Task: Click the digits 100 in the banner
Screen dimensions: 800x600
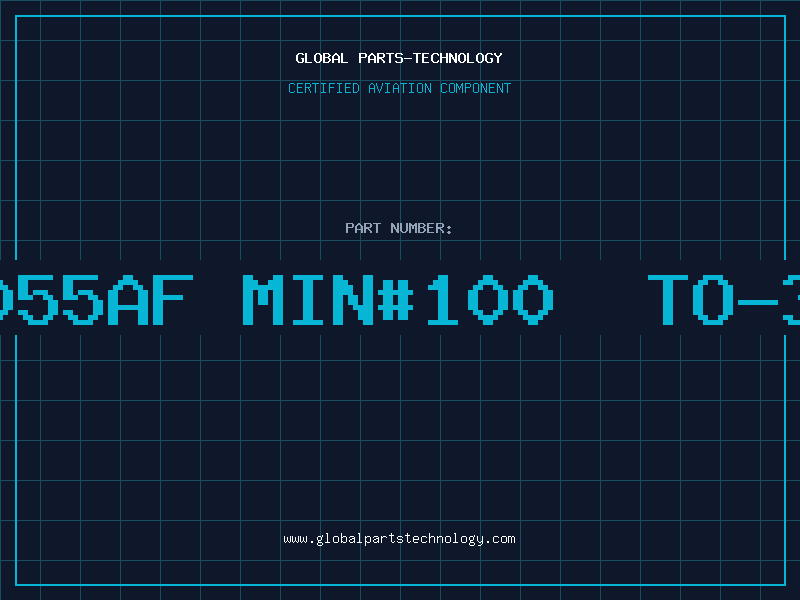Action: coord(491,300)
